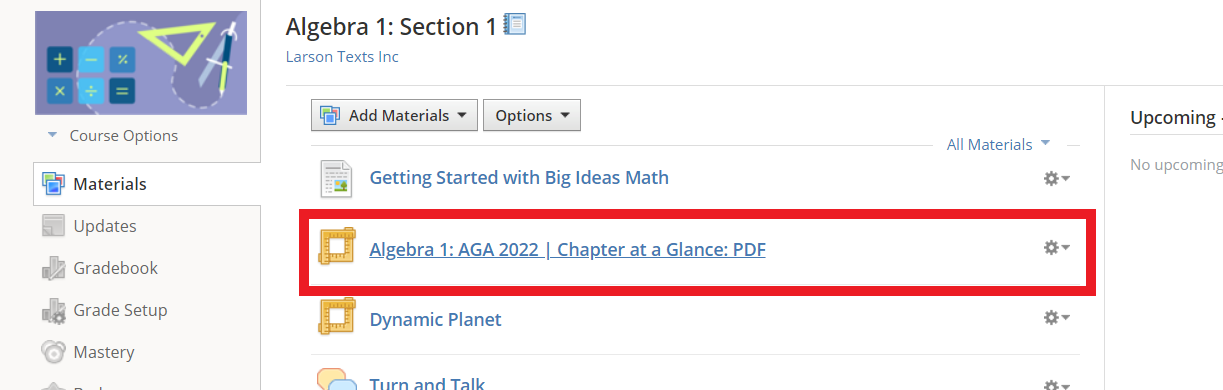Open the gear menu for Dynamic Planet

(1056, 317)
